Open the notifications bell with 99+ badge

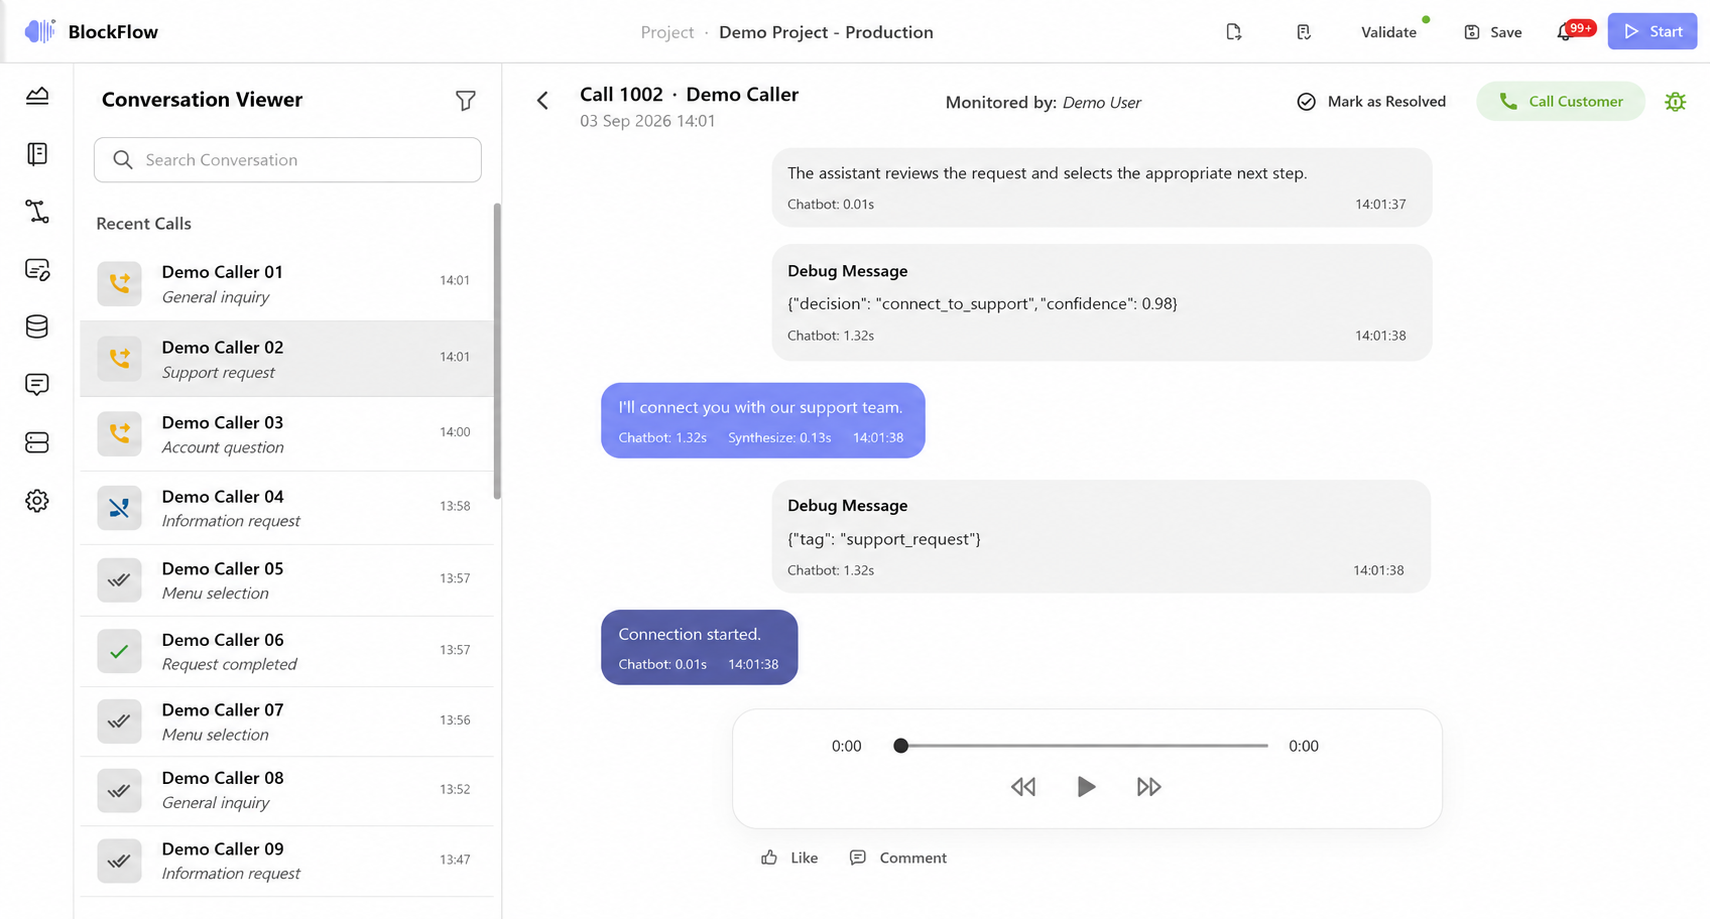pyautogui.click(x=1575, y=31)
